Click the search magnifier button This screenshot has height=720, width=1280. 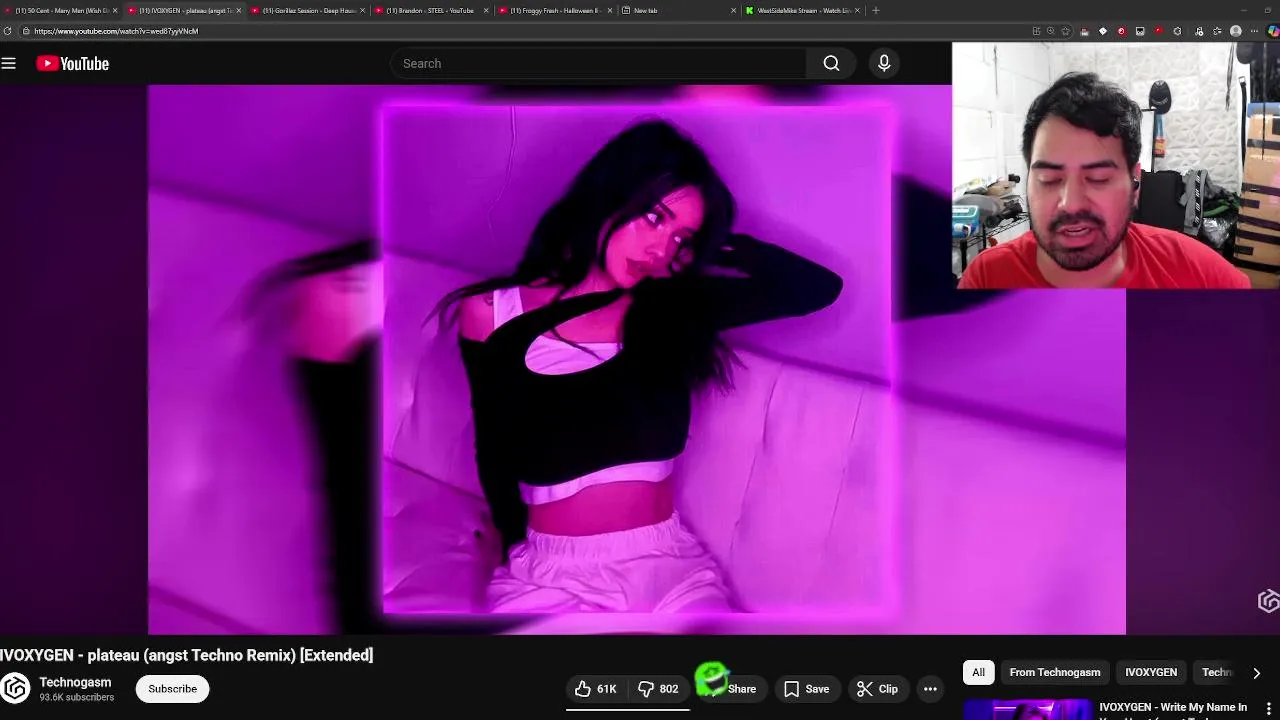click(x=831, y=63)
